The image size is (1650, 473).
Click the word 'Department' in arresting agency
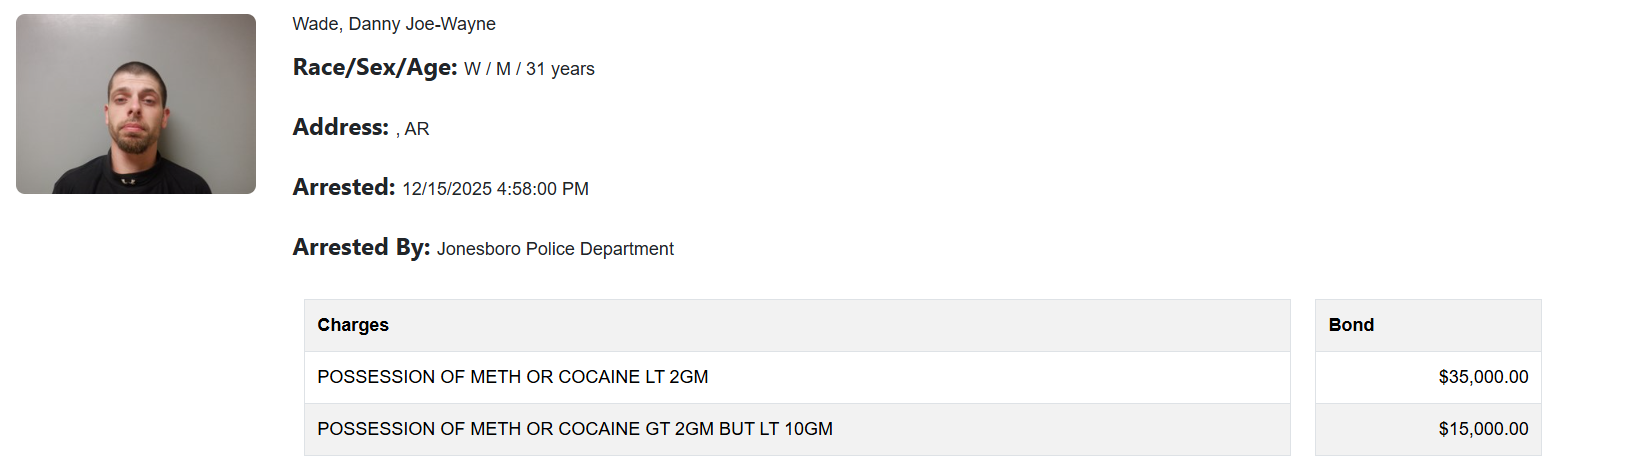[629, 249]
